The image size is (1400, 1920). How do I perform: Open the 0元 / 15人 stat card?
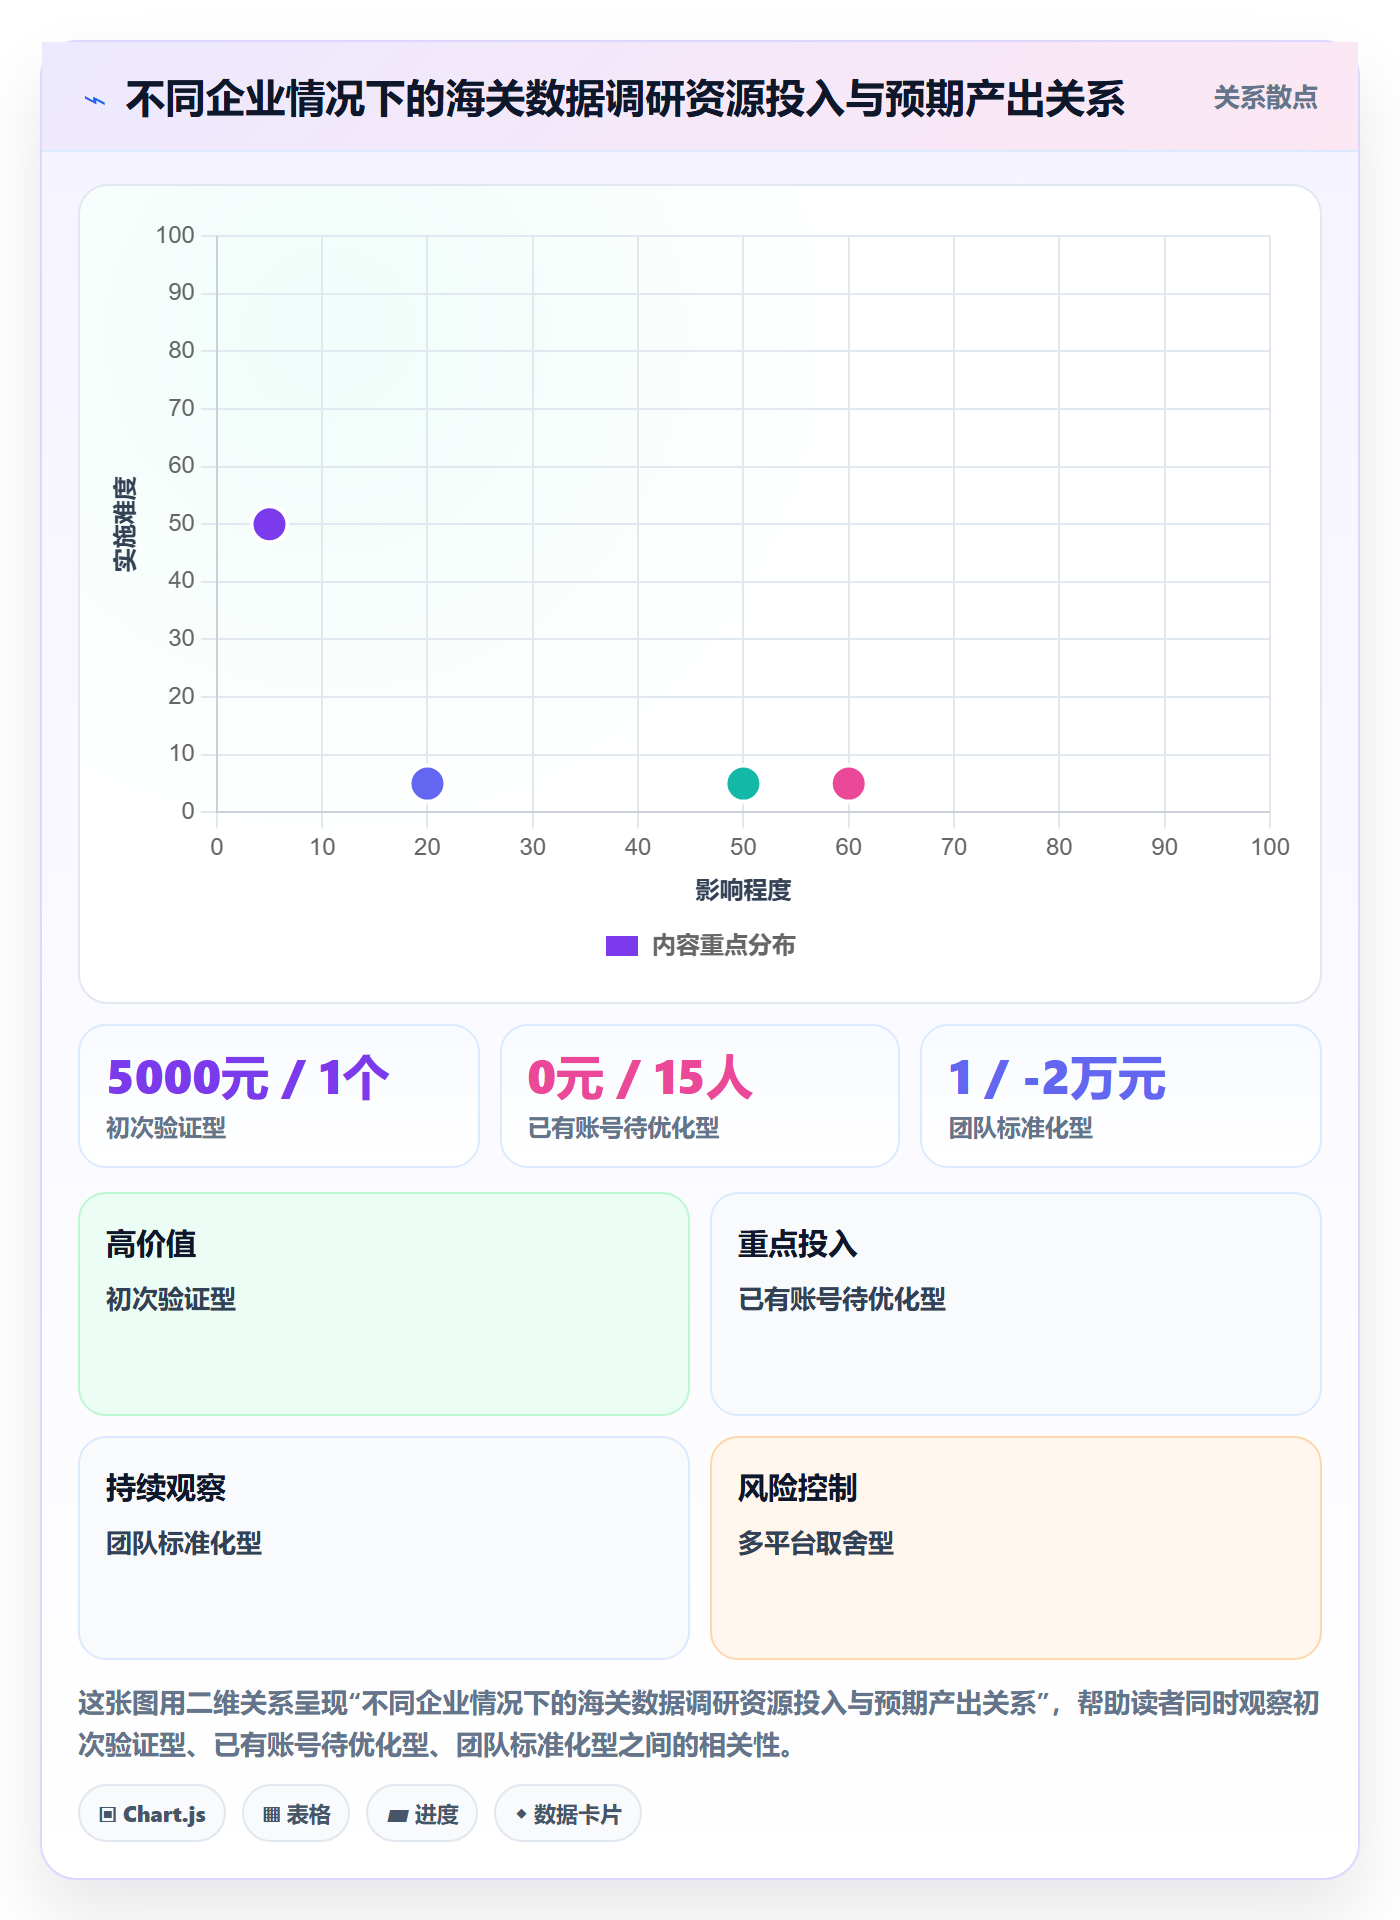pyautogui.click(x=700, y=1096)
